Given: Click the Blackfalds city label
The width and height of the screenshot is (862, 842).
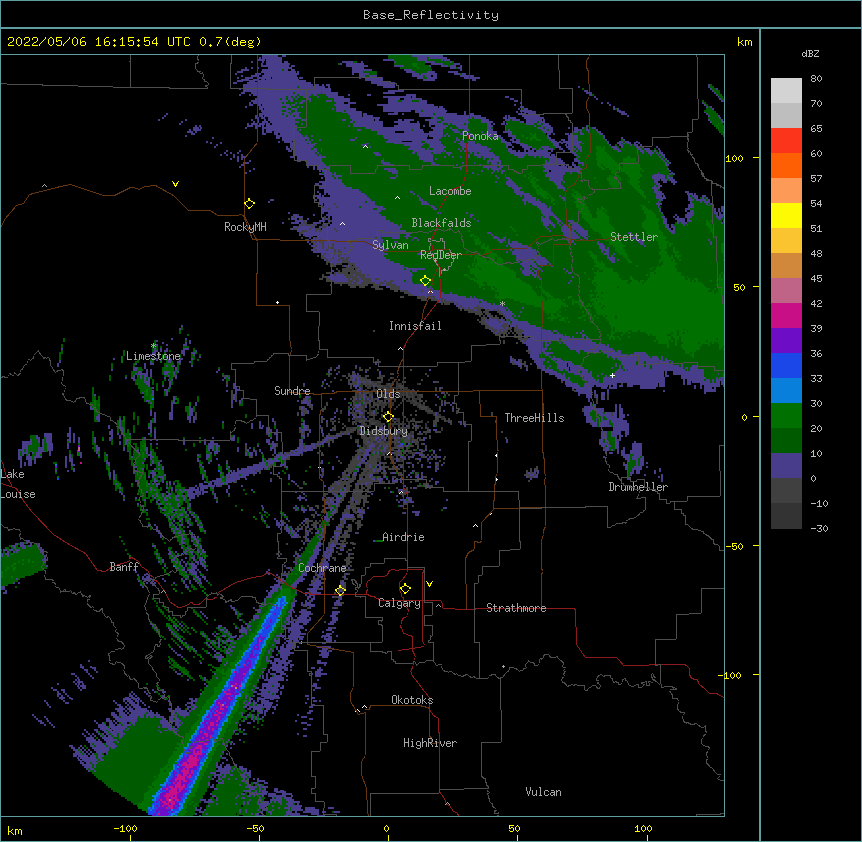Looking at the screenshot, I should click(x=441, y=223).
